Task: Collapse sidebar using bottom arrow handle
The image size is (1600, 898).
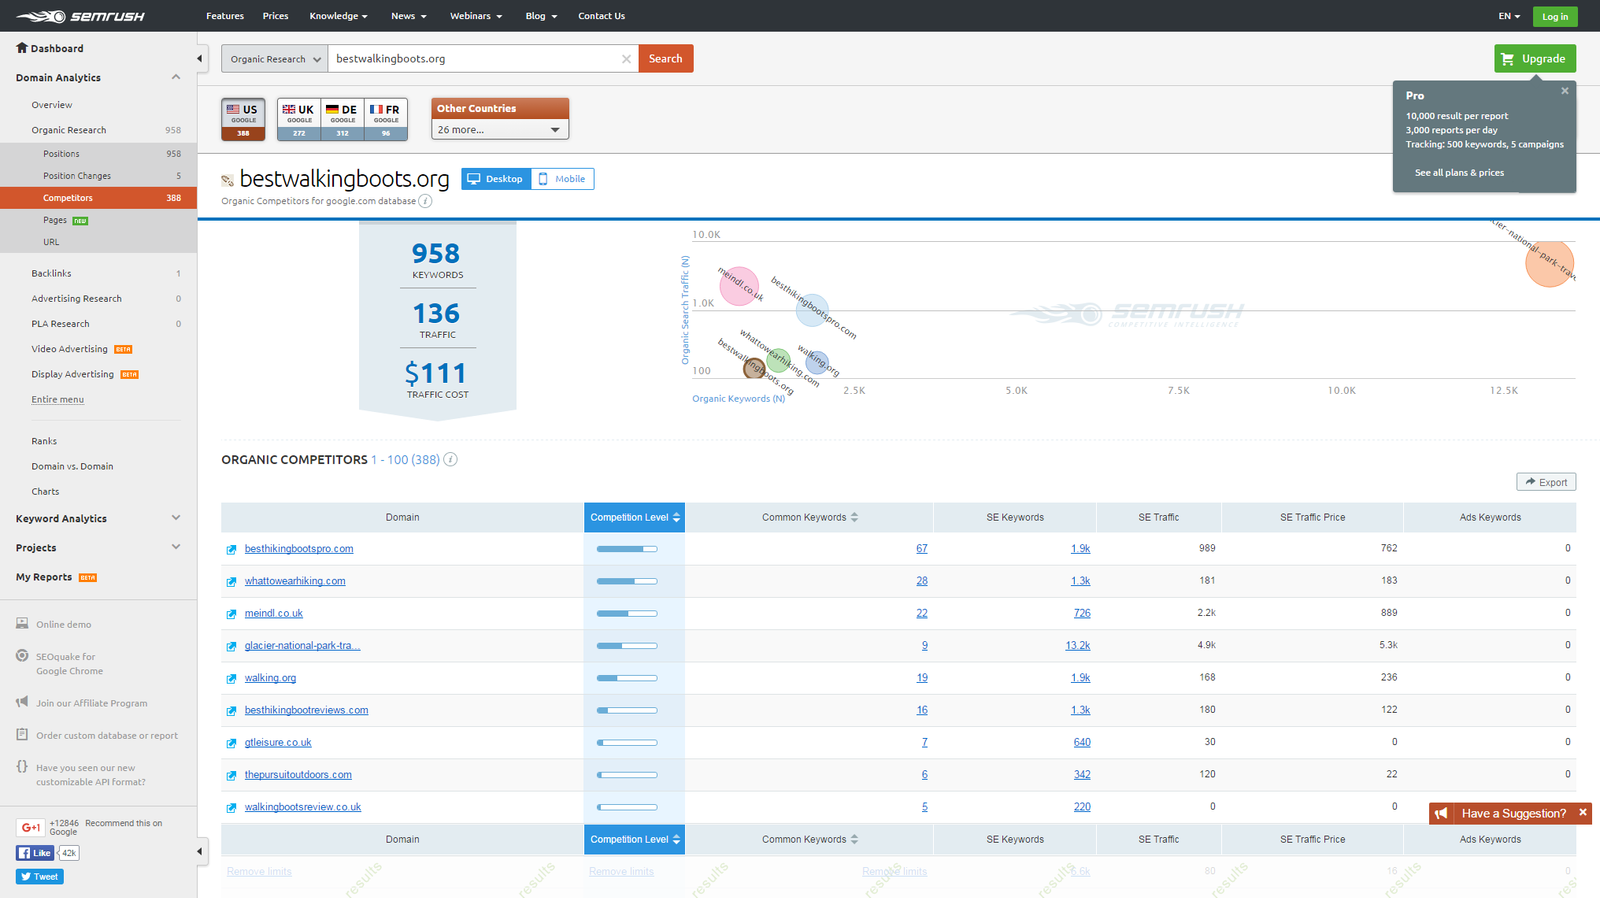Action: (200, 852)
